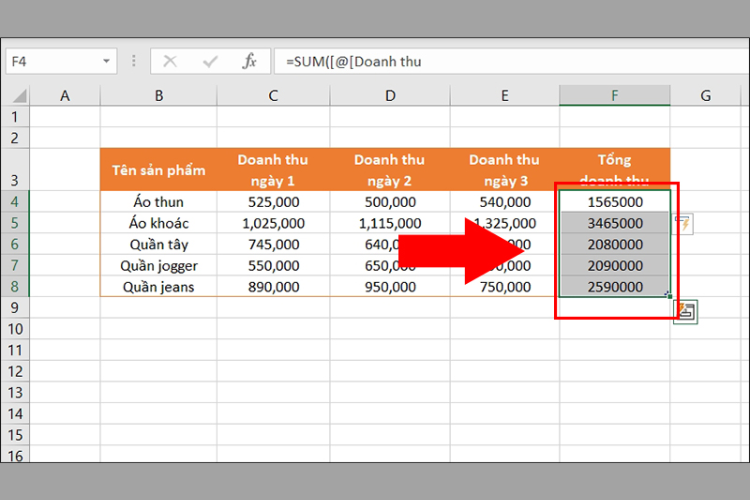Select row 2 header

(x=15, y=138)
